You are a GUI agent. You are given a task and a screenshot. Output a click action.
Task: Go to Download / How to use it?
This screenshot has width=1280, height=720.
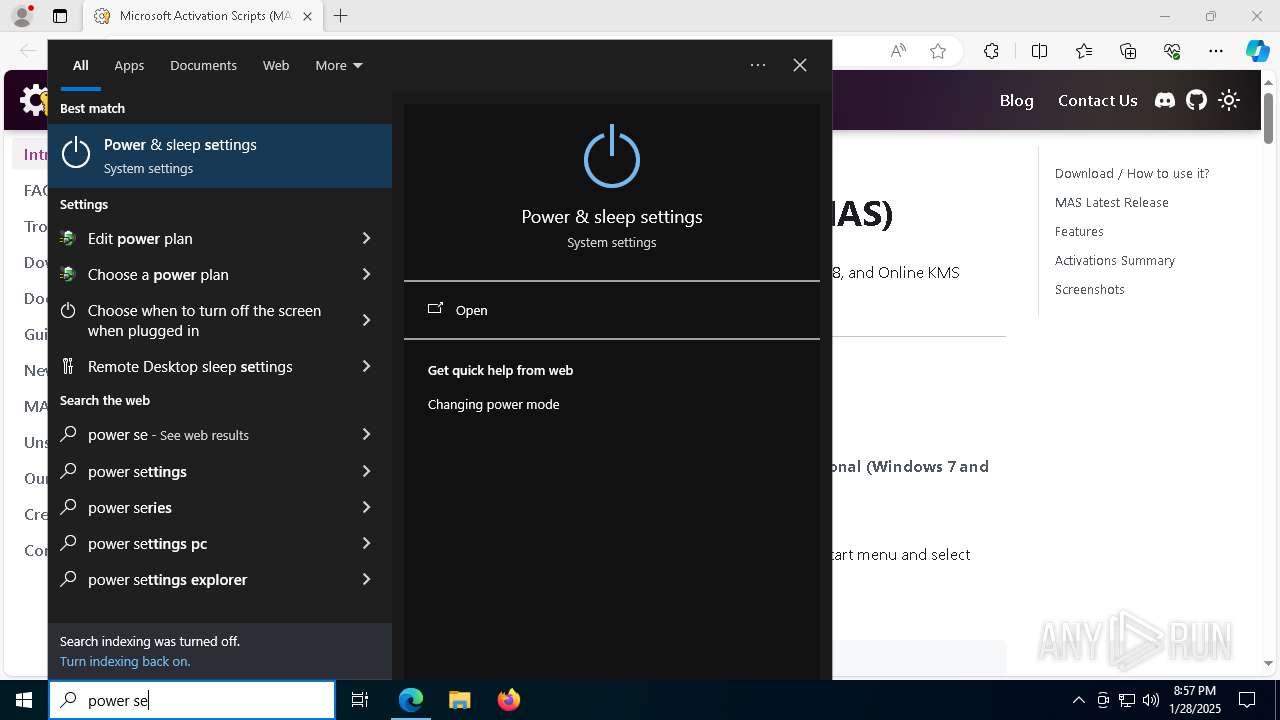tap(1132, 173)
